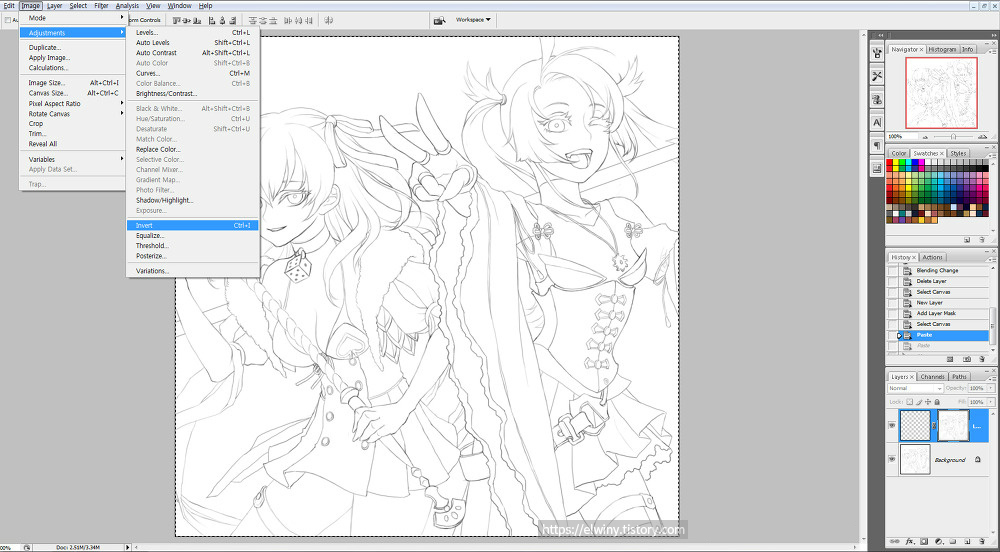This screenshot has height=552, width=1000.
Task: Click Lock all padlock icon in Layers panel
Action: tap(937, 402)
